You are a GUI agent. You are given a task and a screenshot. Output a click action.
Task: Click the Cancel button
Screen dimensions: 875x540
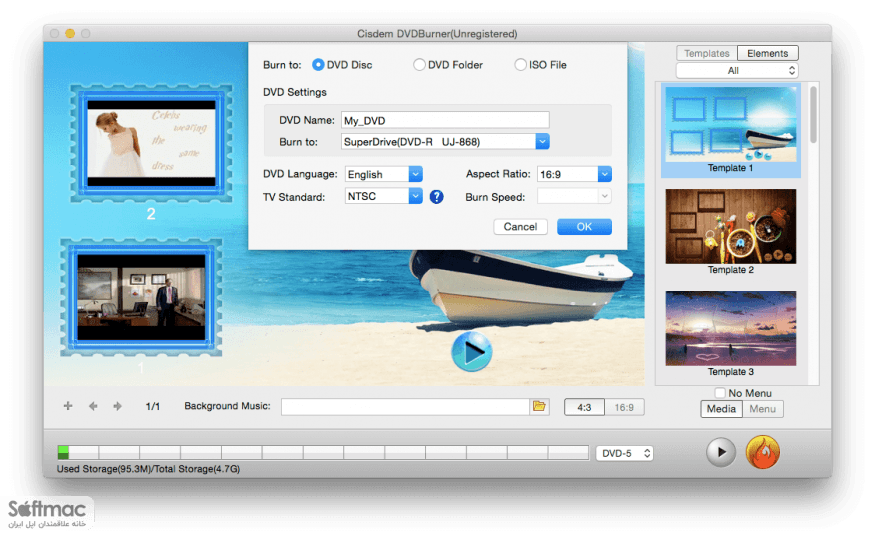coord(520,226)
